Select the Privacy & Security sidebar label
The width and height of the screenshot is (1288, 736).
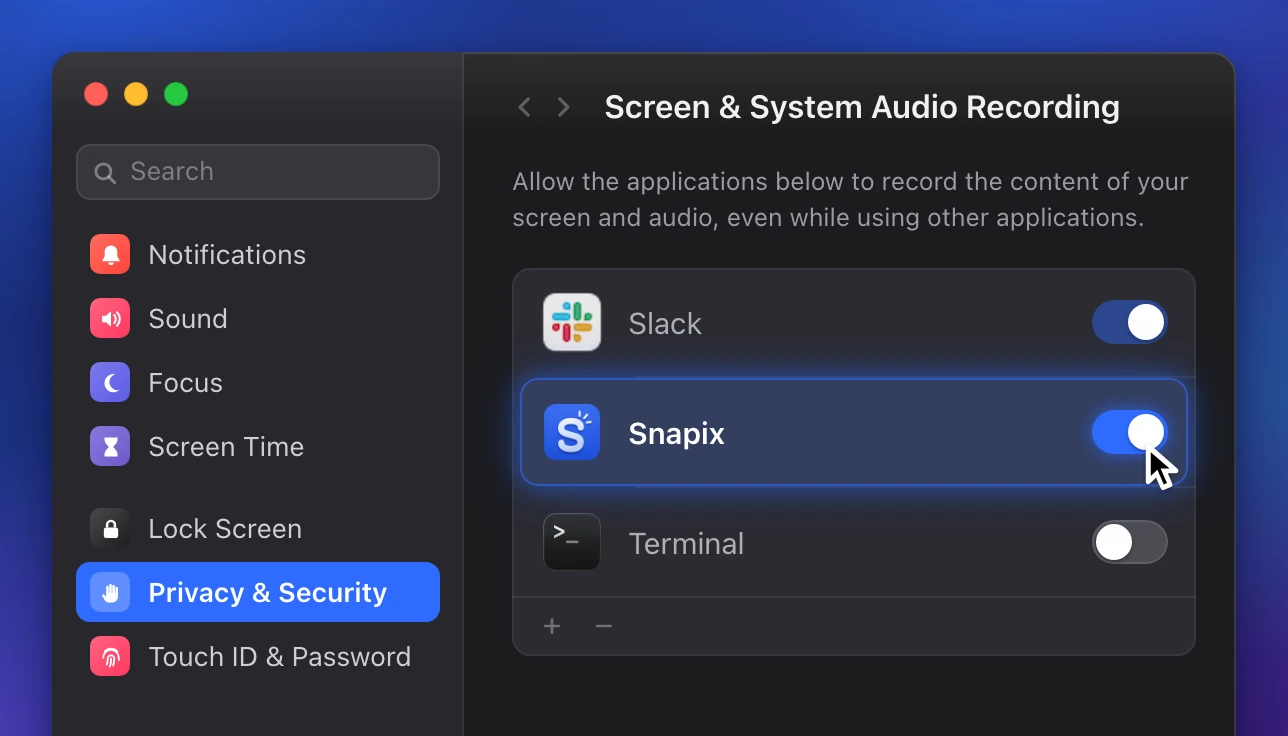click(267, 593)
